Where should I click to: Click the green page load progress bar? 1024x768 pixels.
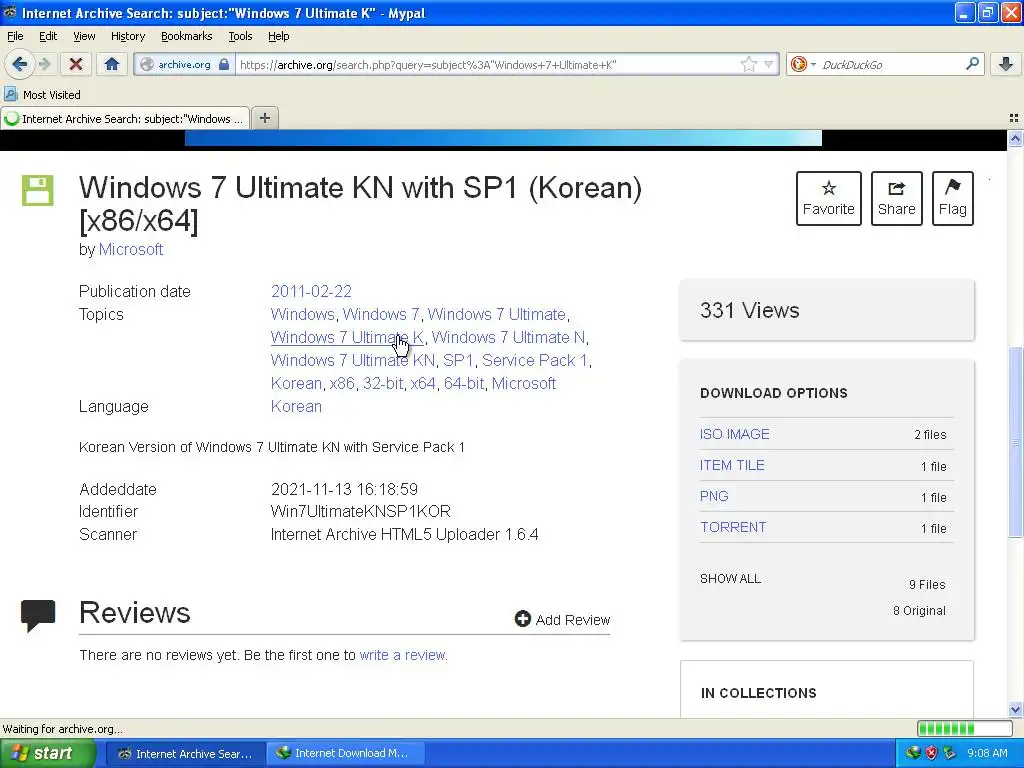pos(964,729)
